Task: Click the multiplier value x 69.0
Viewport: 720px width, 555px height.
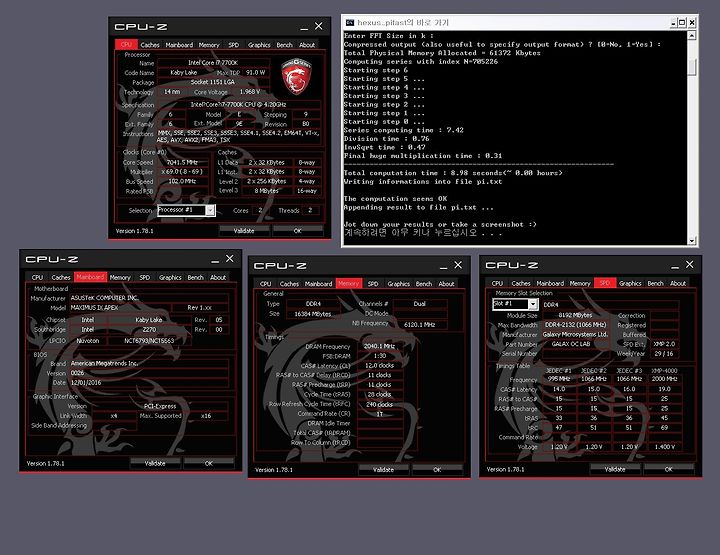Action: [x=182, y=172]
